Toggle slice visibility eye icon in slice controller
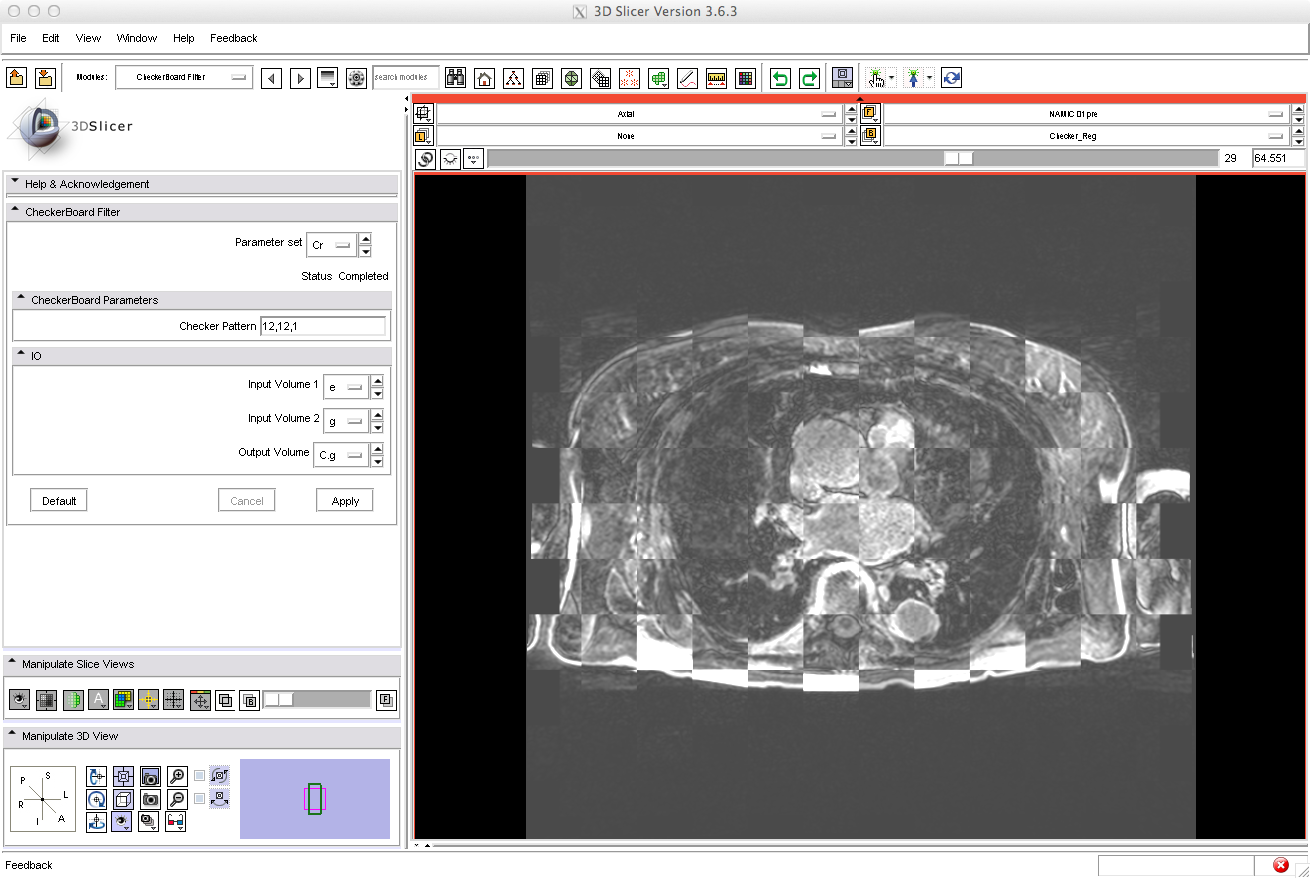This screenshot has width=1310, height=878. pyautogui.click(x=451, y=158)
